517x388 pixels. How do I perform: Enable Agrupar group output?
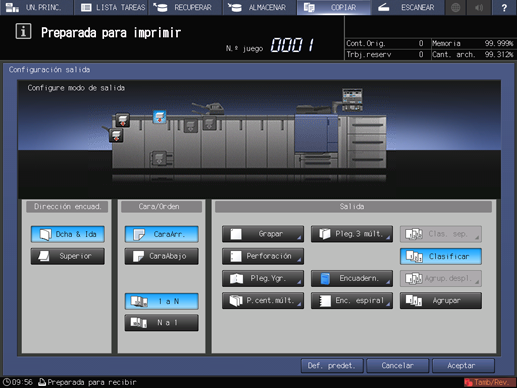point(441,301)
